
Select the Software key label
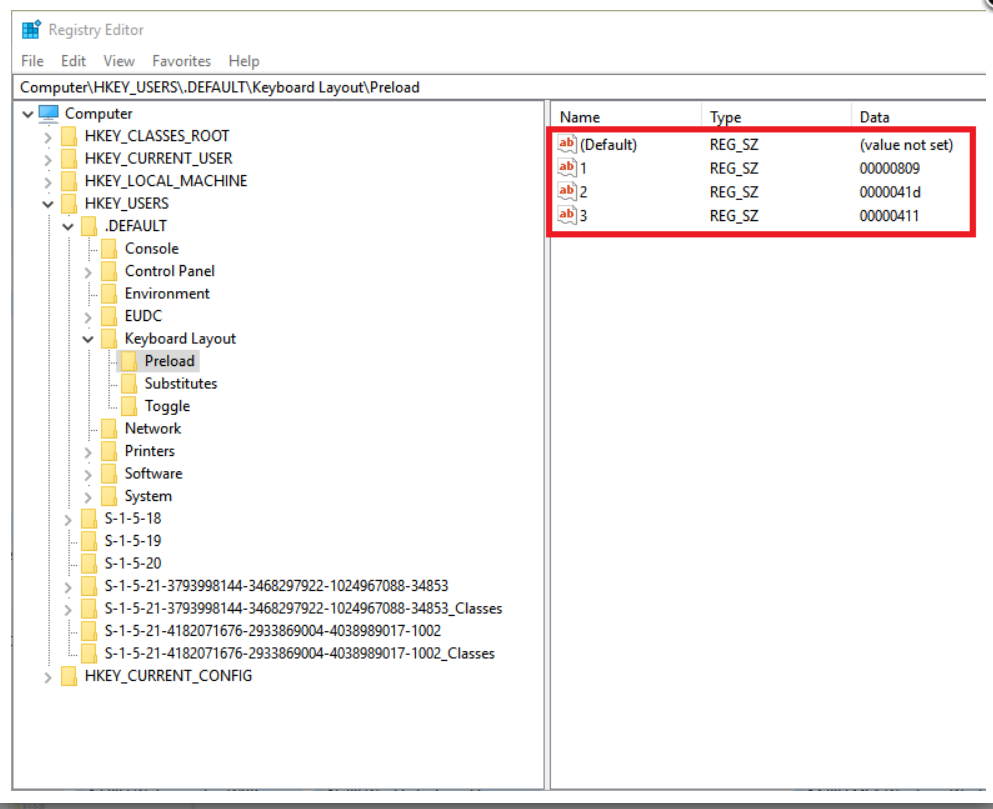(x=153, y=473)
